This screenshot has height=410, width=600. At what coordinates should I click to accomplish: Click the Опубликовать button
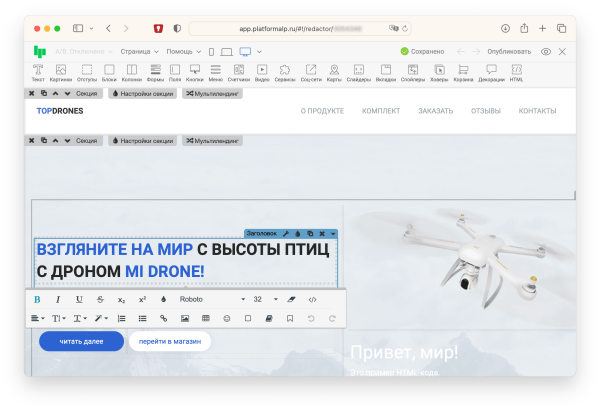point(511,50)
